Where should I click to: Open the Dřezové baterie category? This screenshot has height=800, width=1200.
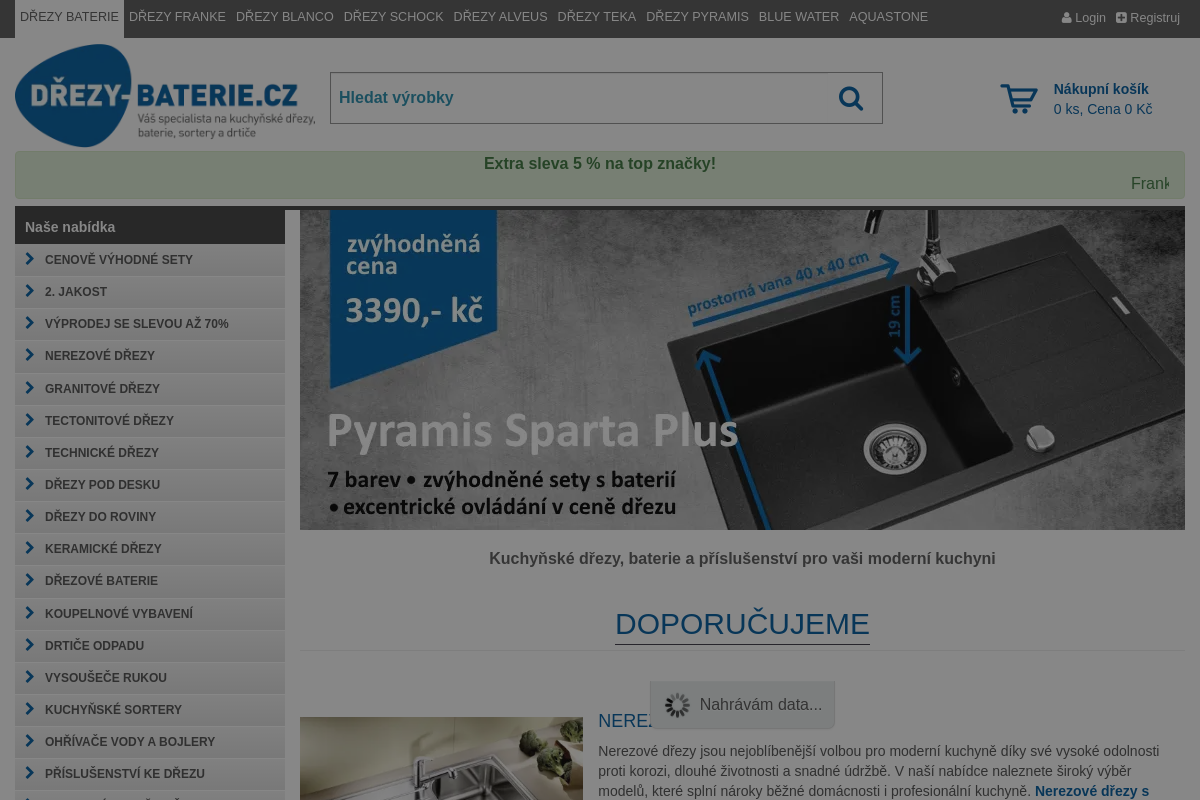click(150, 580)
